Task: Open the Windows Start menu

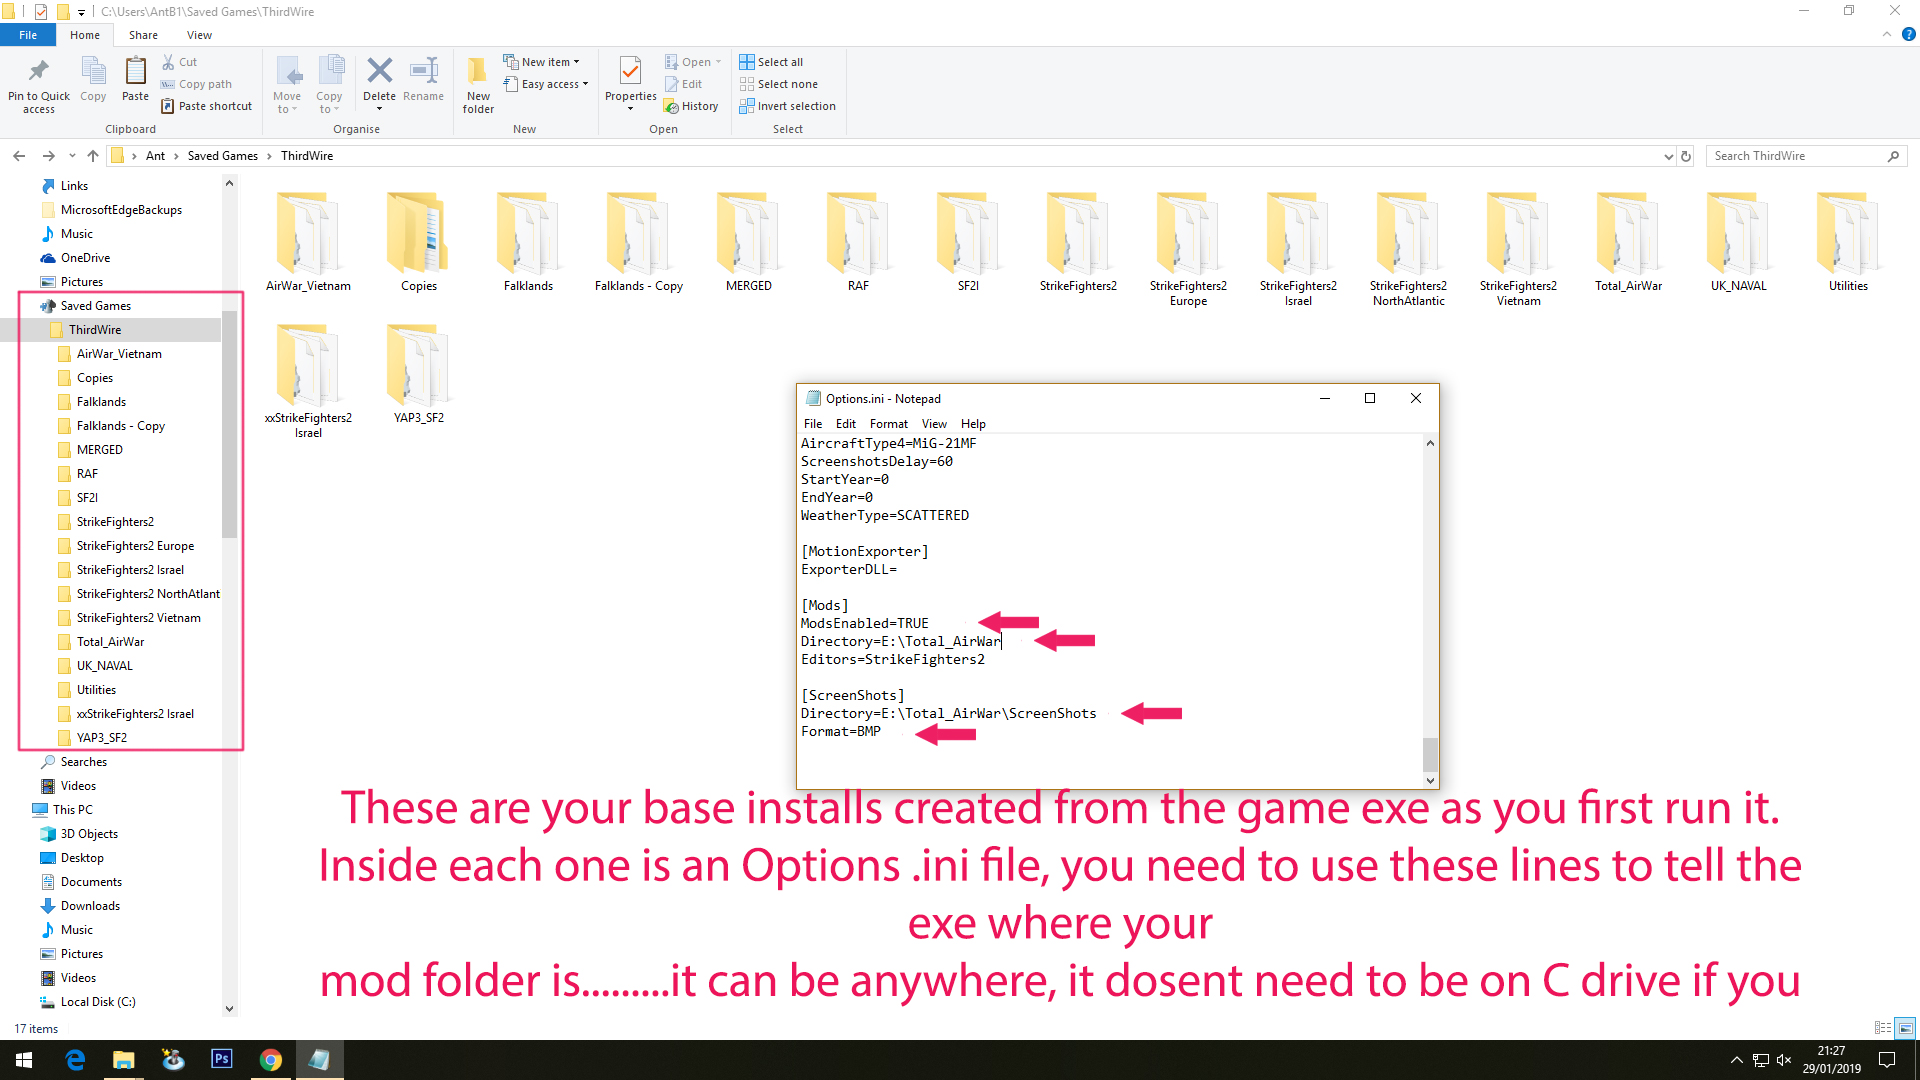Action: [24, 1060]
